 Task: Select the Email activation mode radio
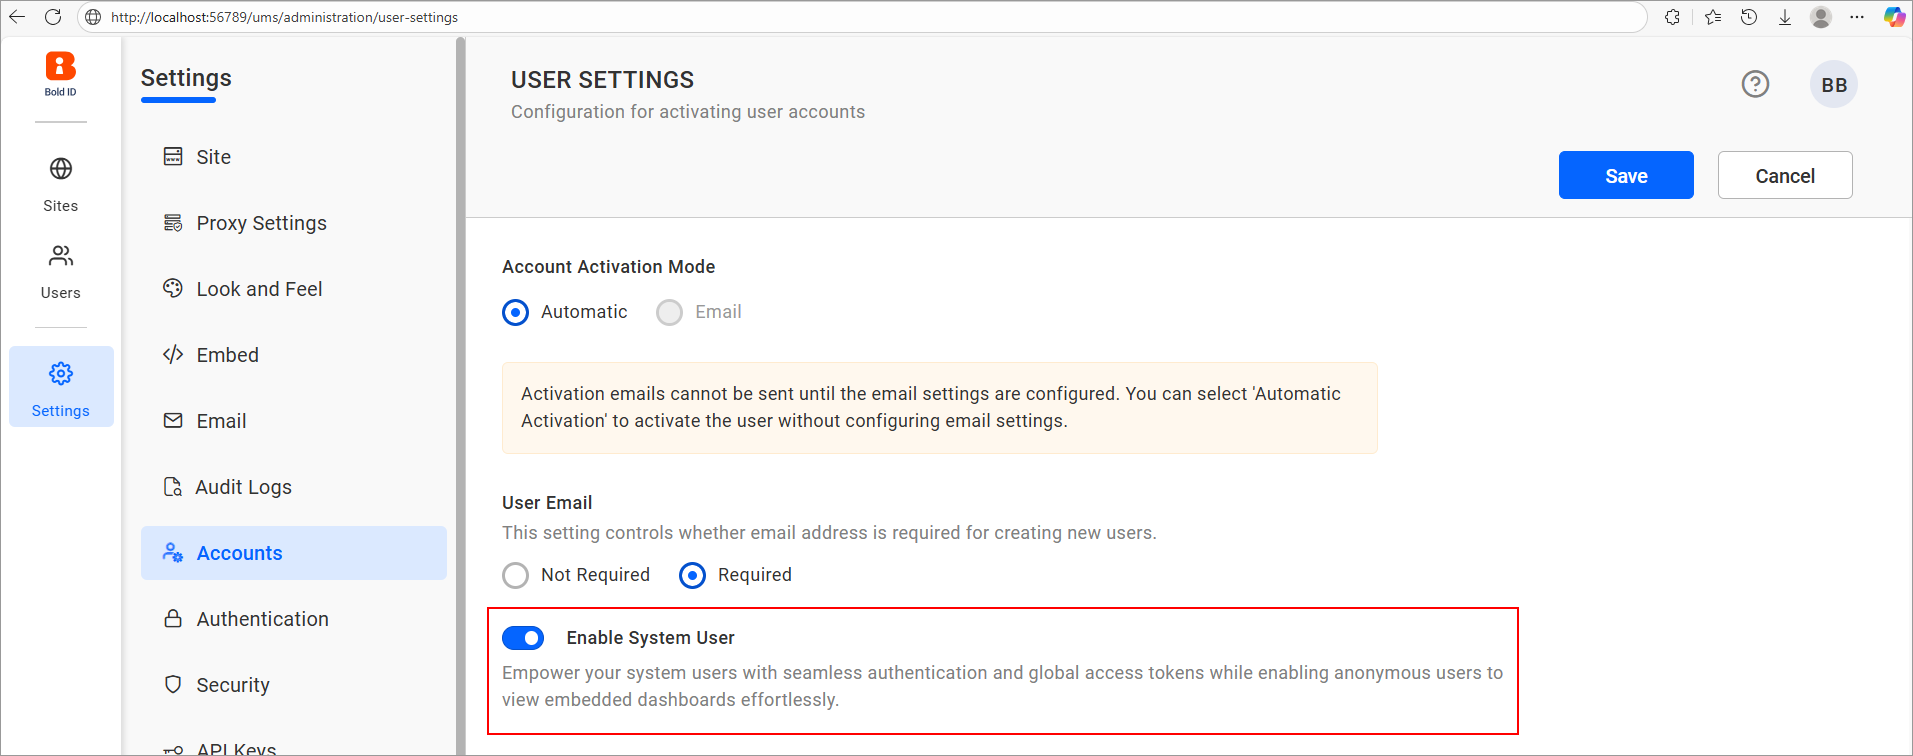coord(669,313)
